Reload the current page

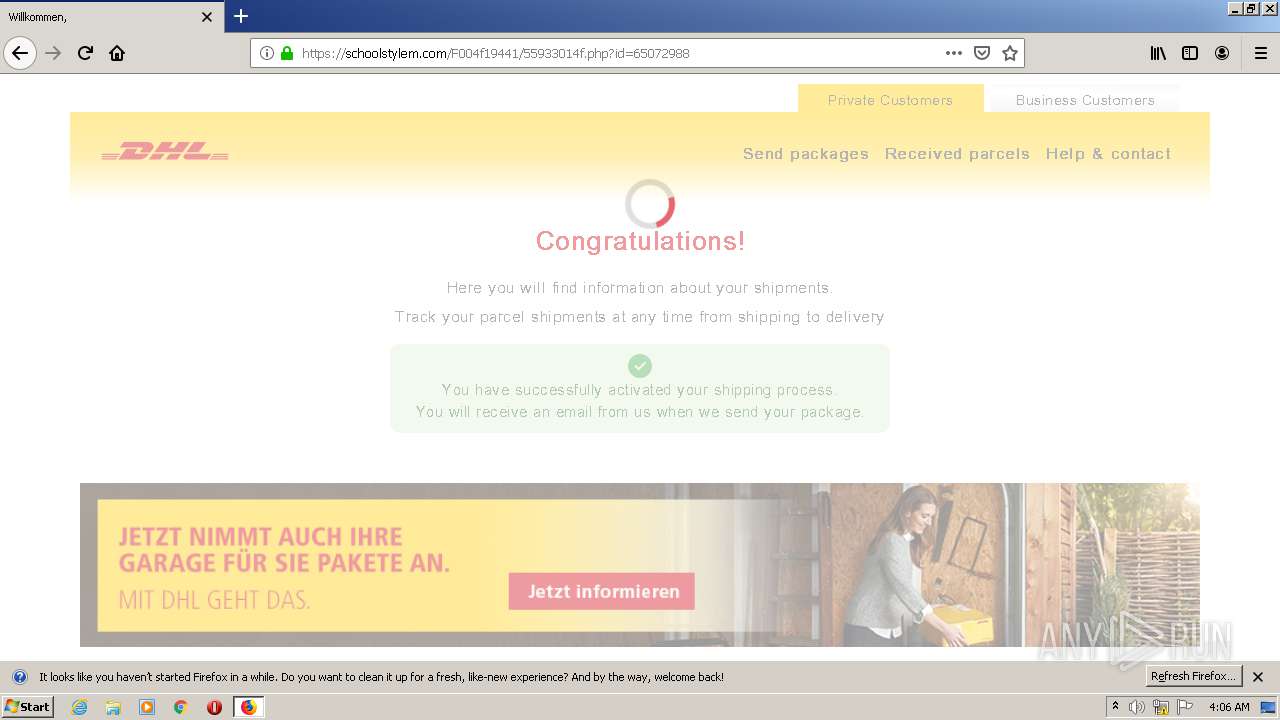pos(86,53)
